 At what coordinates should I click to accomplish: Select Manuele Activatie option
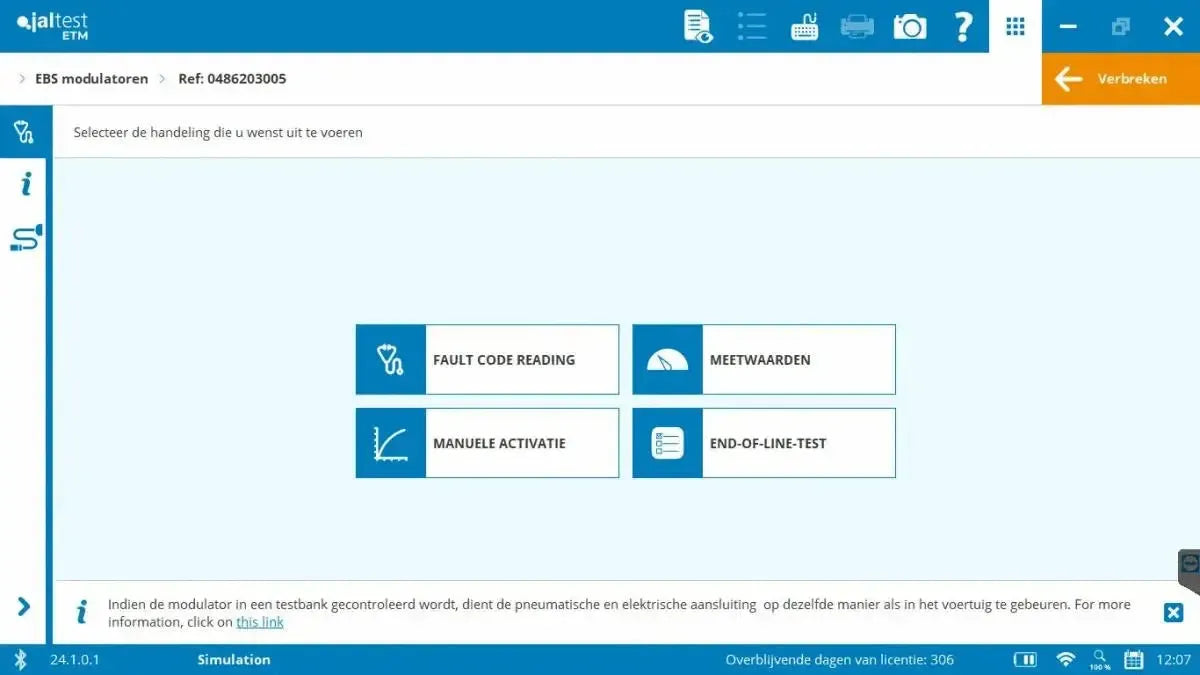click(x=487, y=443)
